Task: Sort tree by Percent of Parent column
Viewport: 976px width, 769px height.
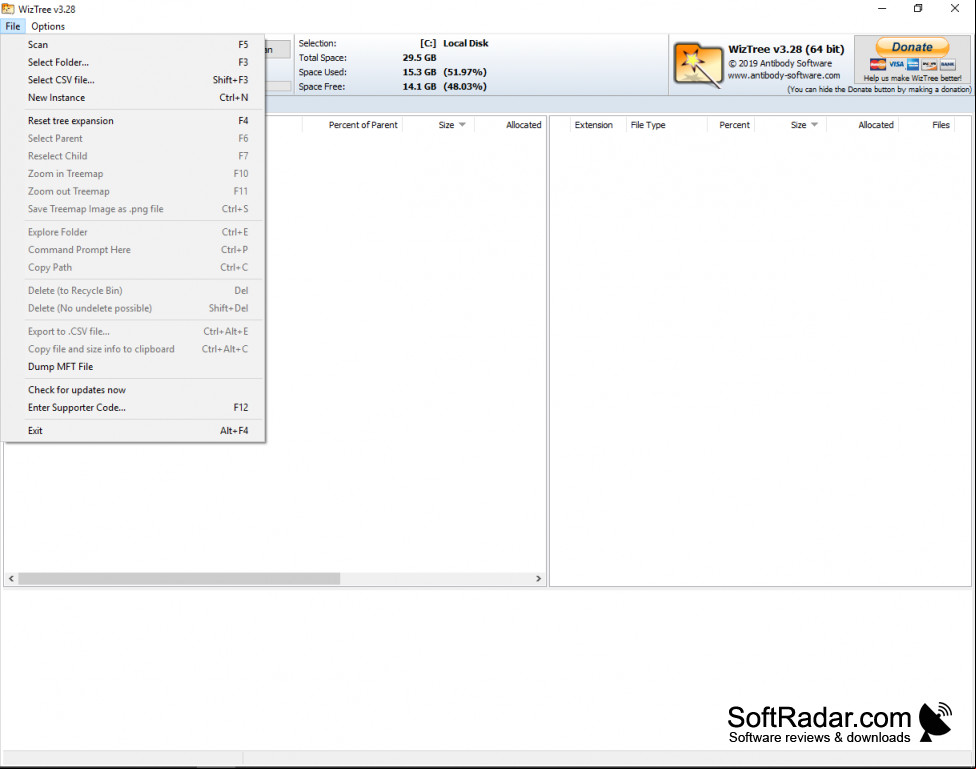Action: (x=352, y=125)
